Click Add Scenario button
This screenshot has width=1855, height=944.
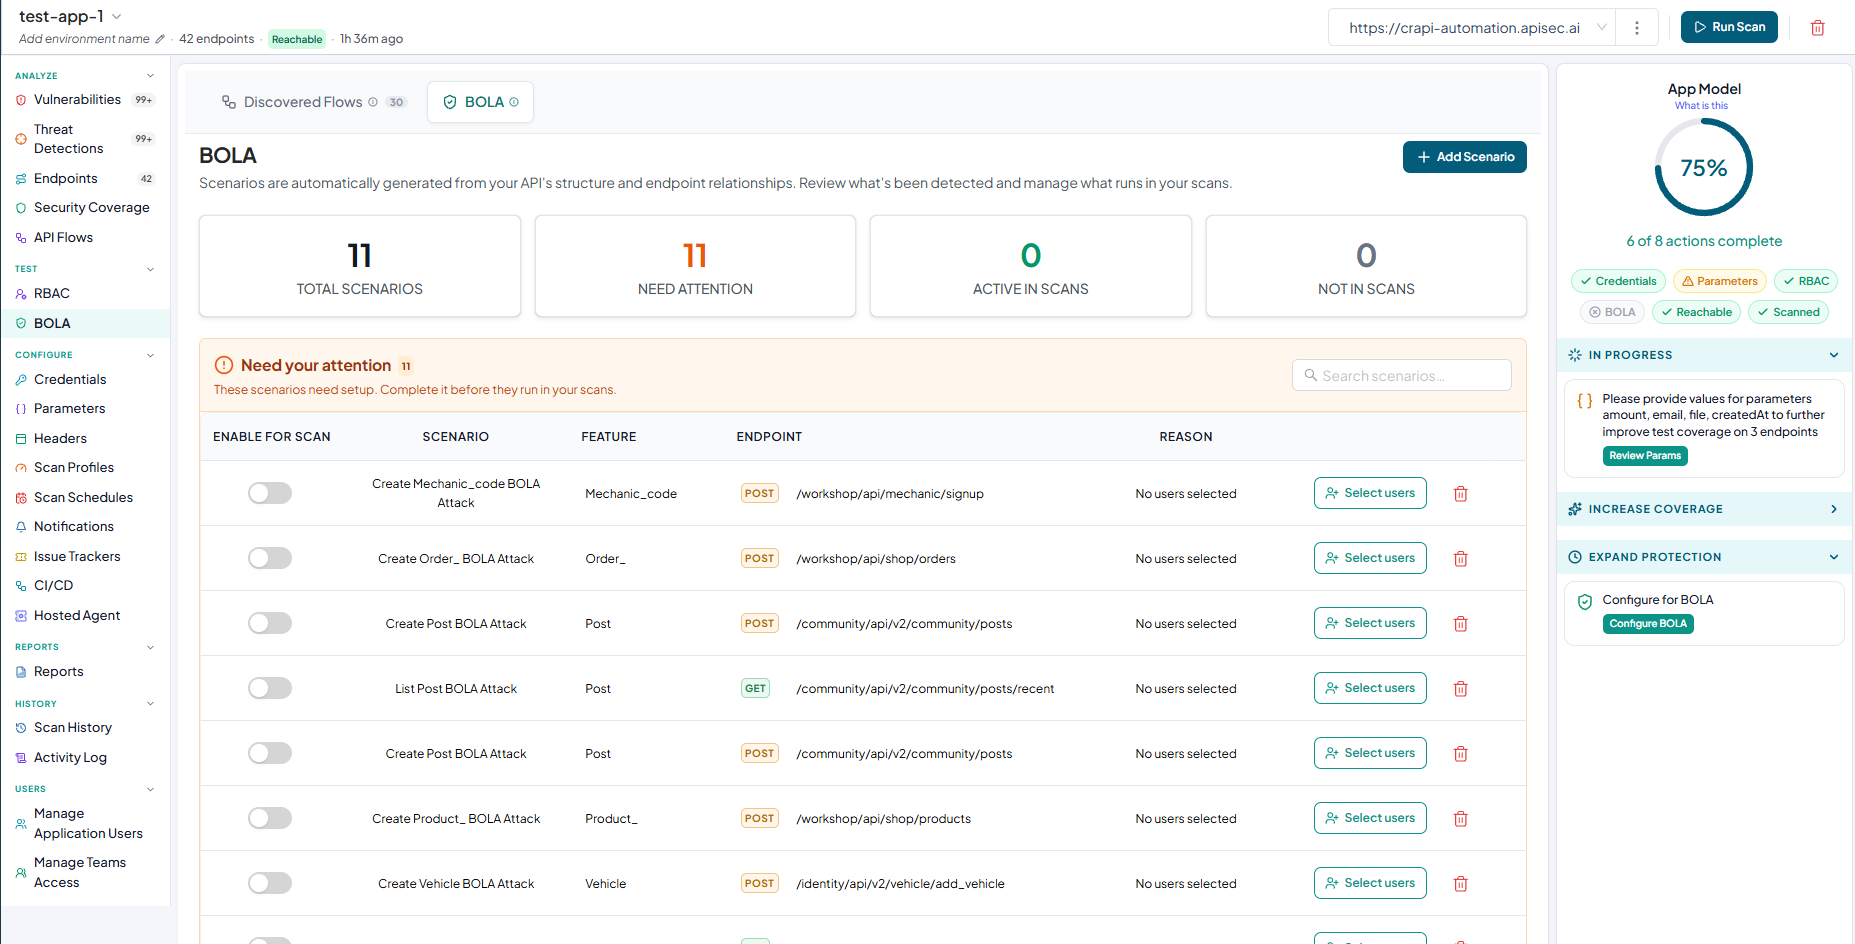tap(1464, 157)
